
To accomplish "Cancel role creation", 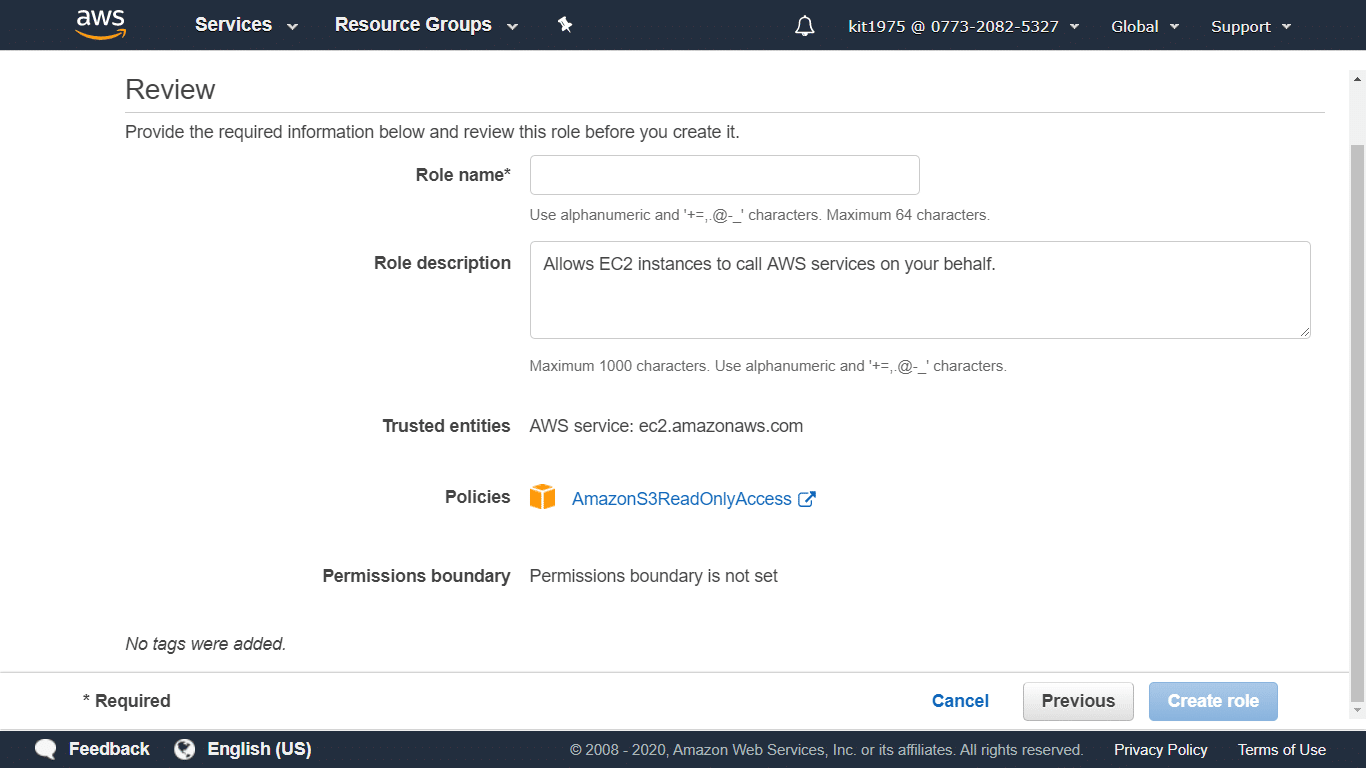I will (960, 701).
